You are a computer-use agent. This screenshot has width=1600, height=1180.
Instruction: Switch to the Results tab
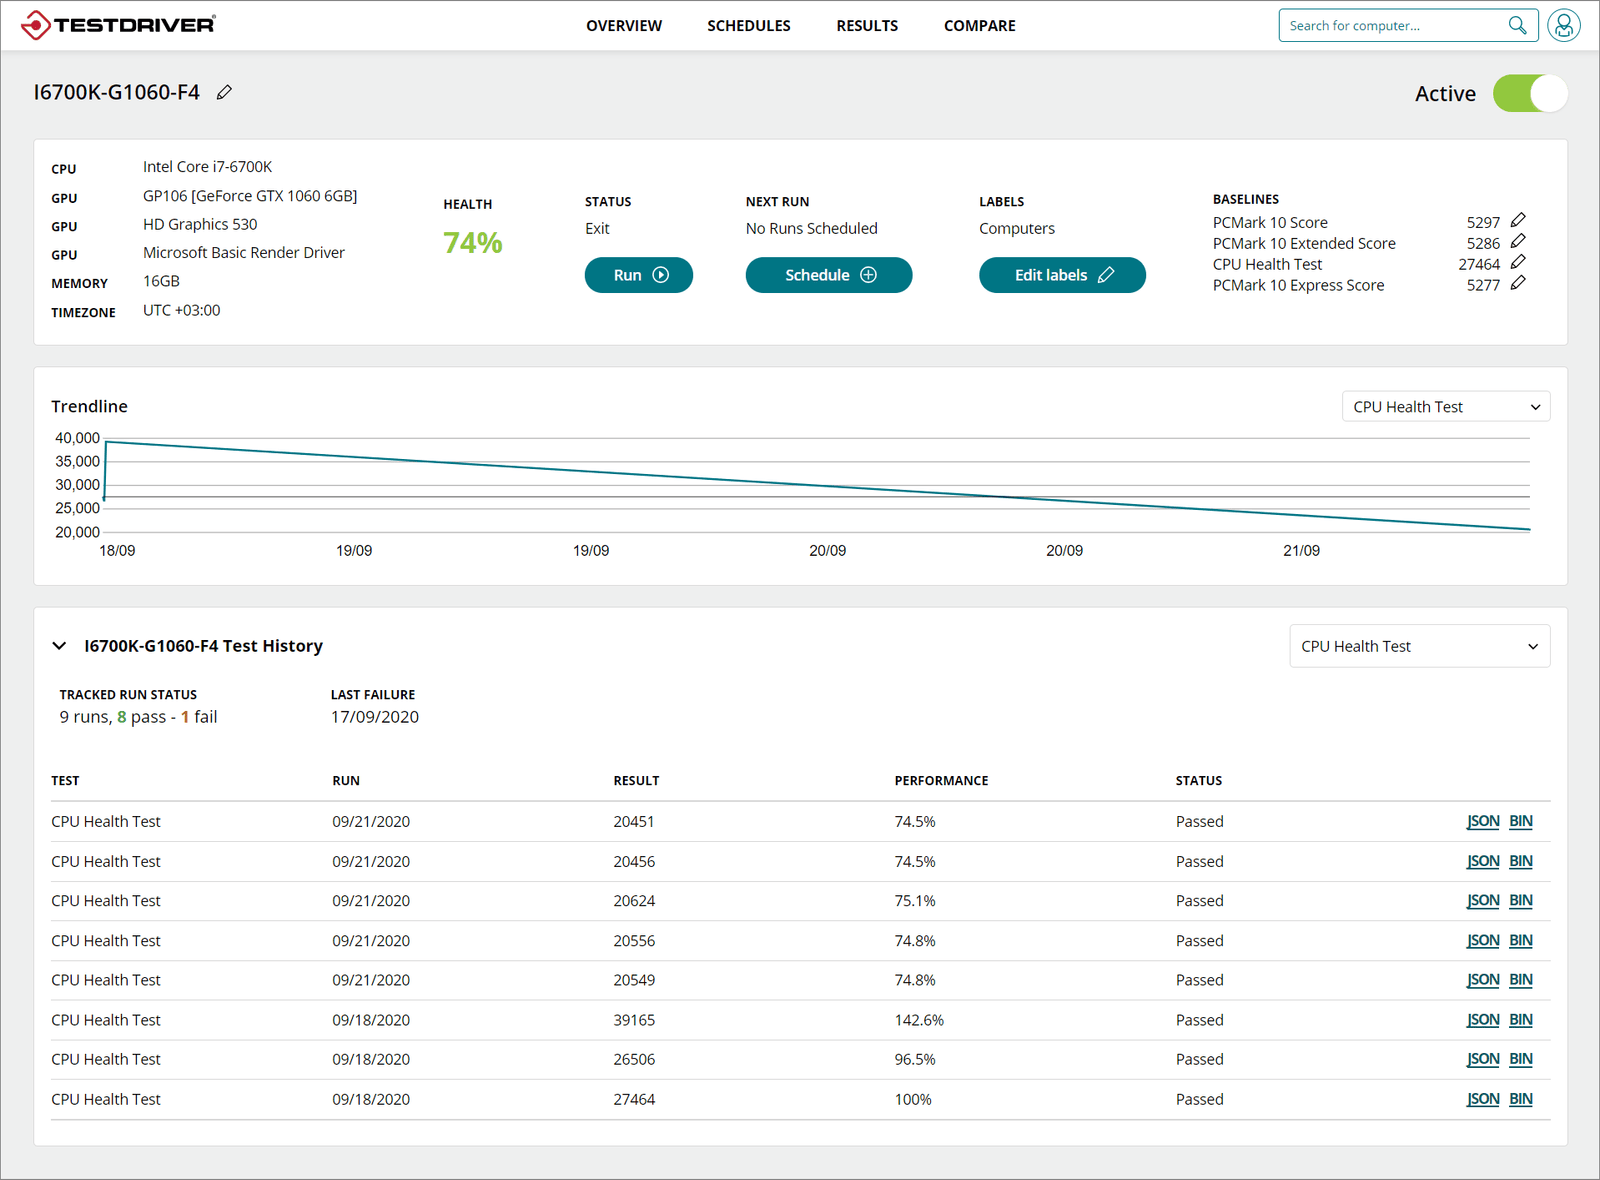coord(867,26)
